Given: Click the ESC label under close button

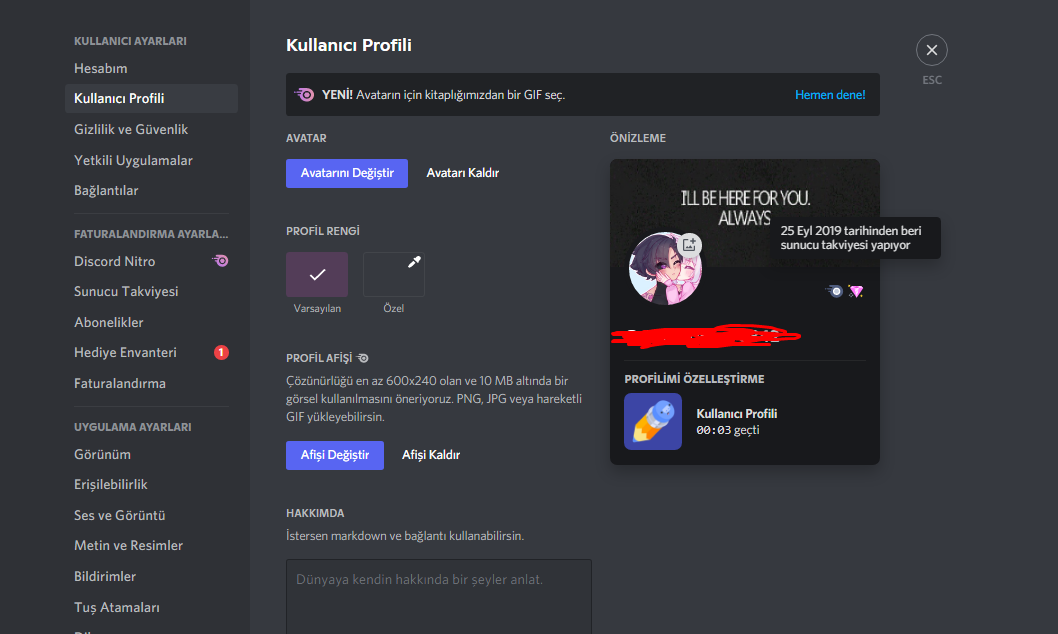Looking at the screenshot, I should tap(932, 80).
